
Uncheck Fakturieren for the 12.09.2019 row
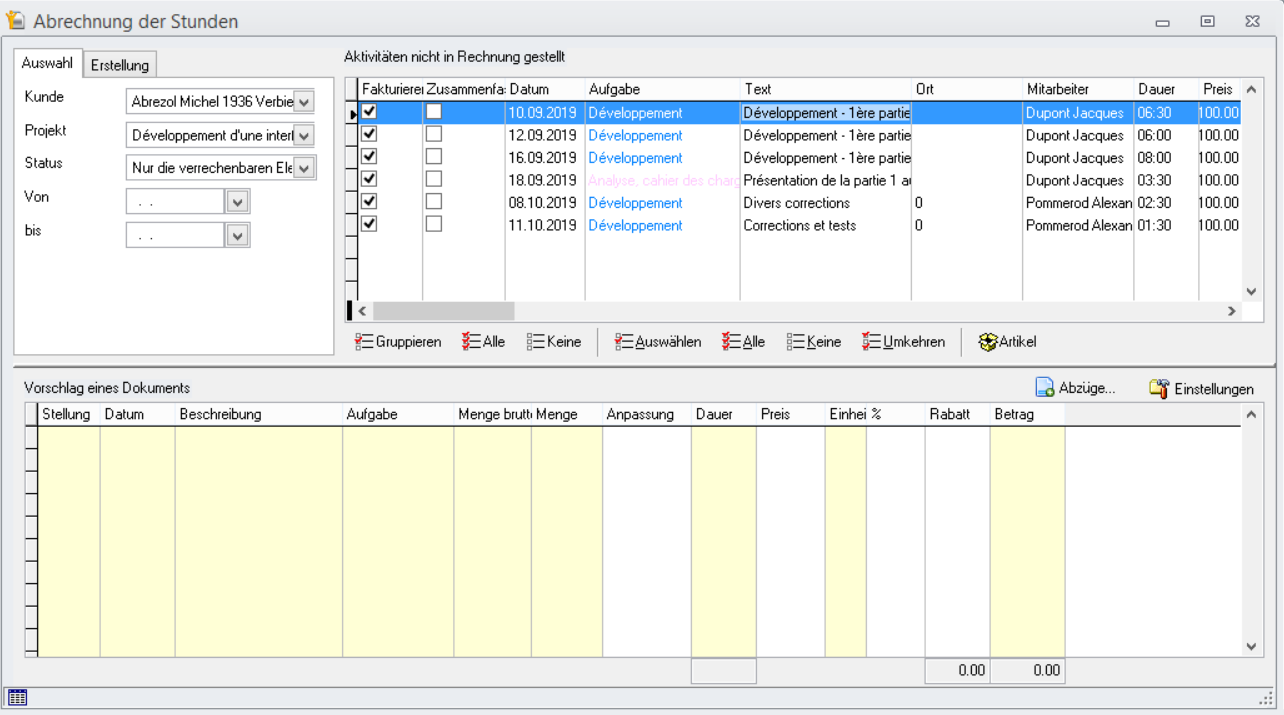coord(369,134)
